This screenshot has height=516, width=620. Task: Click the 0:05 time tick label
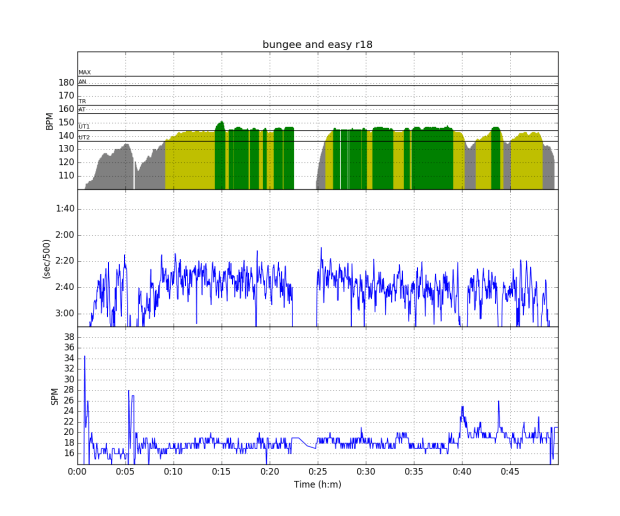click(x=125, y=471)
